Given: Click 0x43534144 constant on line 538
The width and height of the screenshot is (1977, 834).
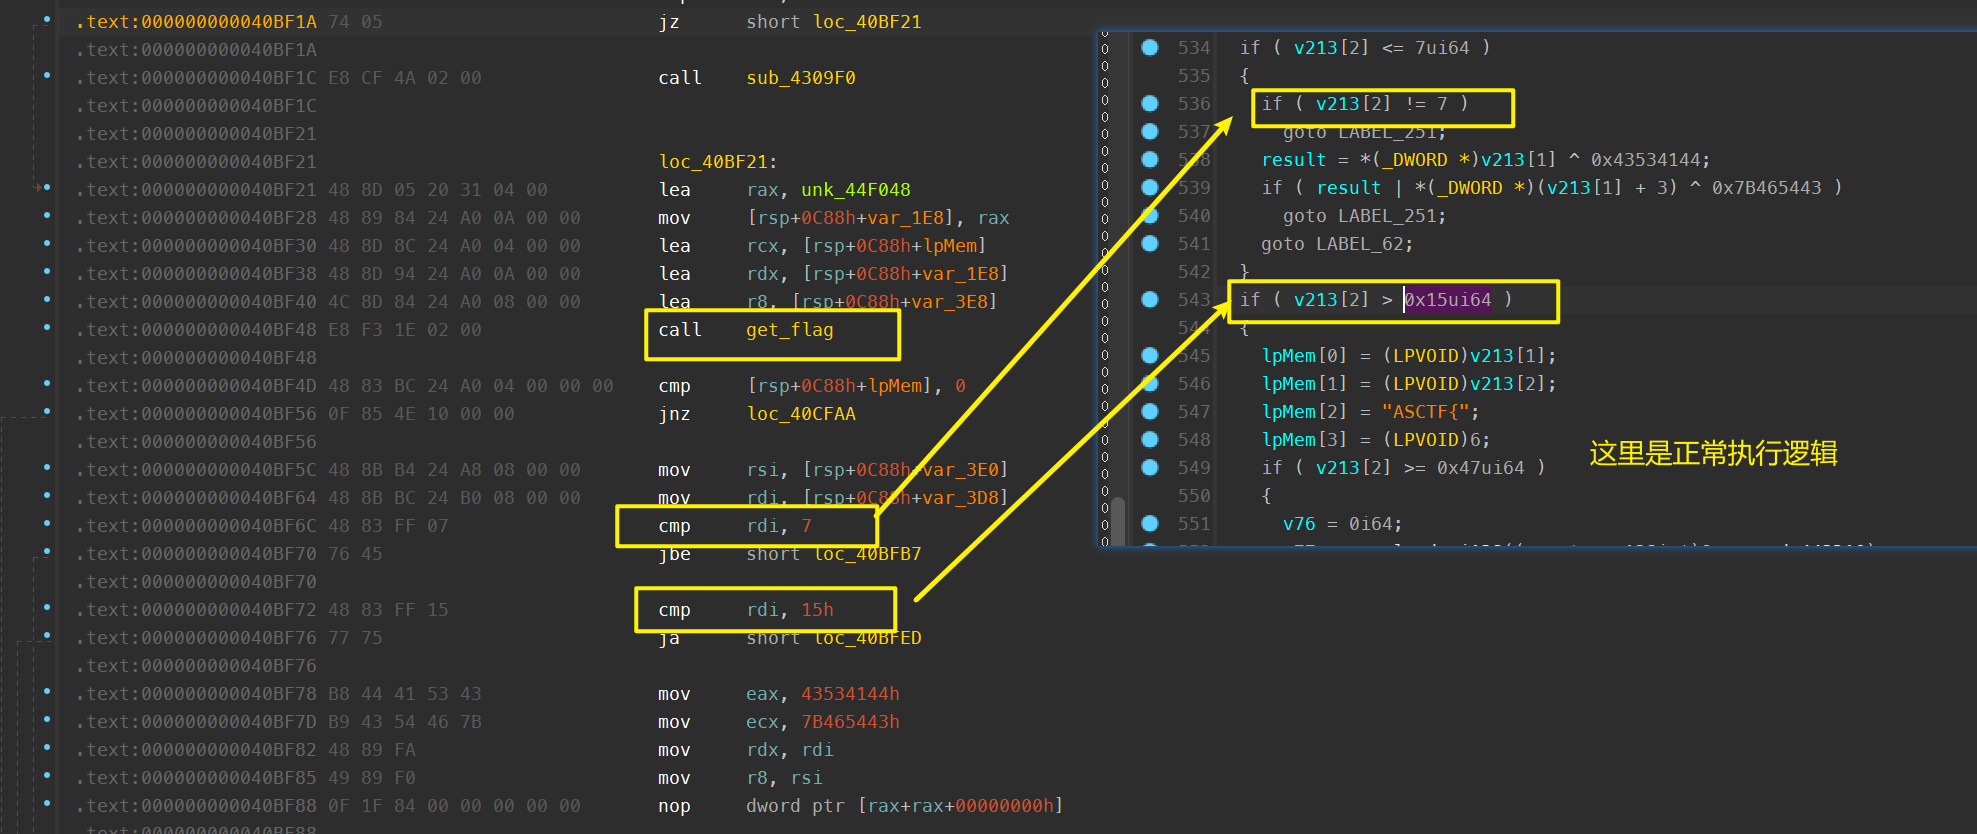Looking at the screenshot, I should [x=1645, y=159].
